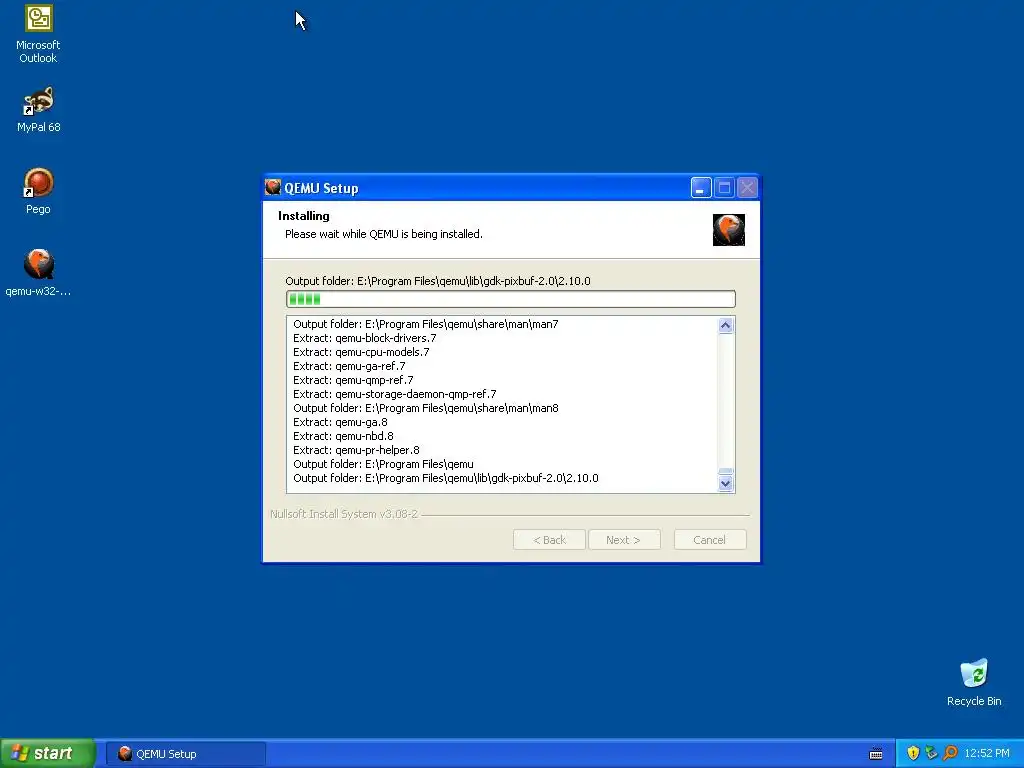Viewport: 1024px width, 768px height.
Task: Select the qemu-w32 installer desktop icon
Action: 38,272
